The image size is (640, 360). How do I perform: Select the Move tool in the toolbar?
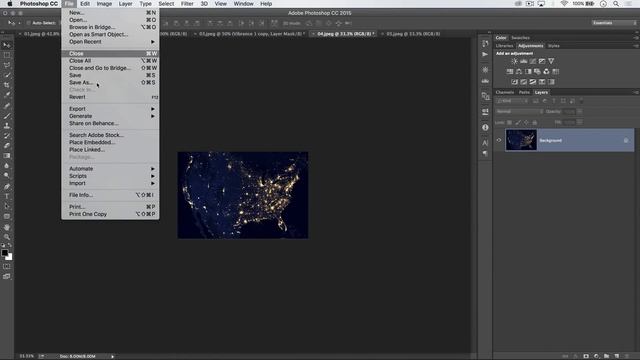tap(7, 45)
